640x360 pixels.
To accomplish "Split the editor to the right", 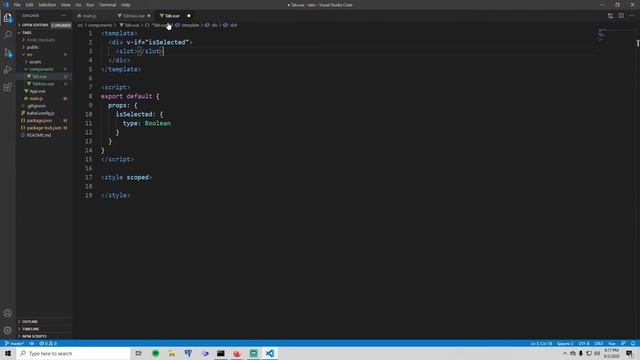I will [621, 16].
